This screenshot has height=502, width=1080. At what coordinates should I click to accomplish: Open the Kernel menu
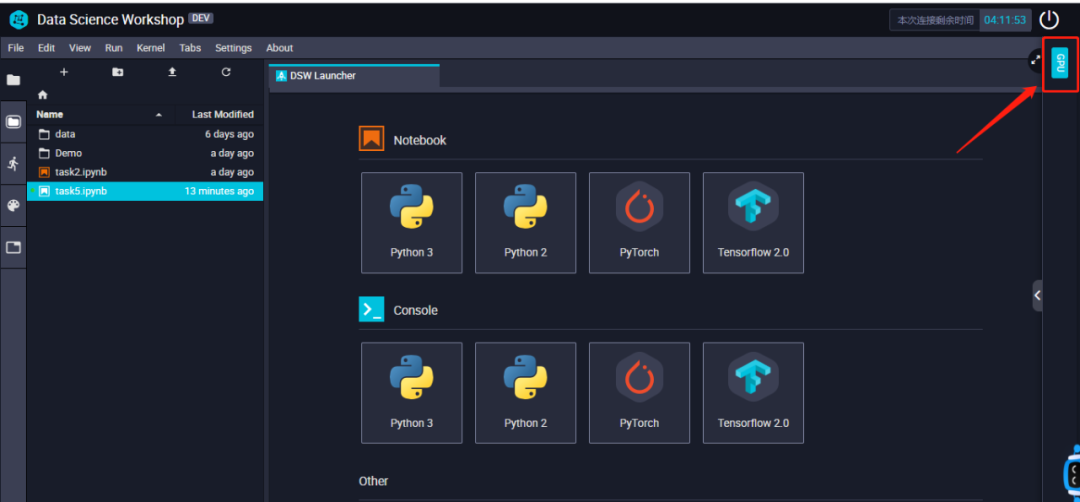click(x=151, y=48)
